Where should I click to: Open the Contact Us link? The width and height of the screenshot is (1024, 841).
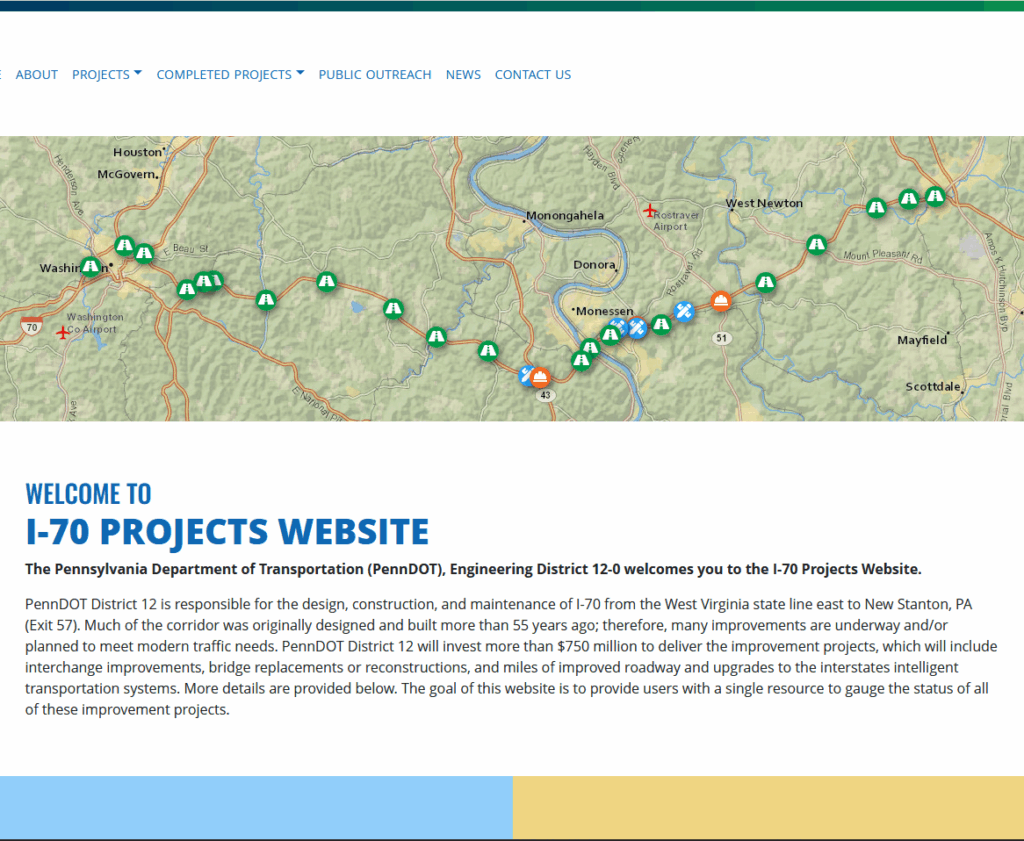(533, 75)
